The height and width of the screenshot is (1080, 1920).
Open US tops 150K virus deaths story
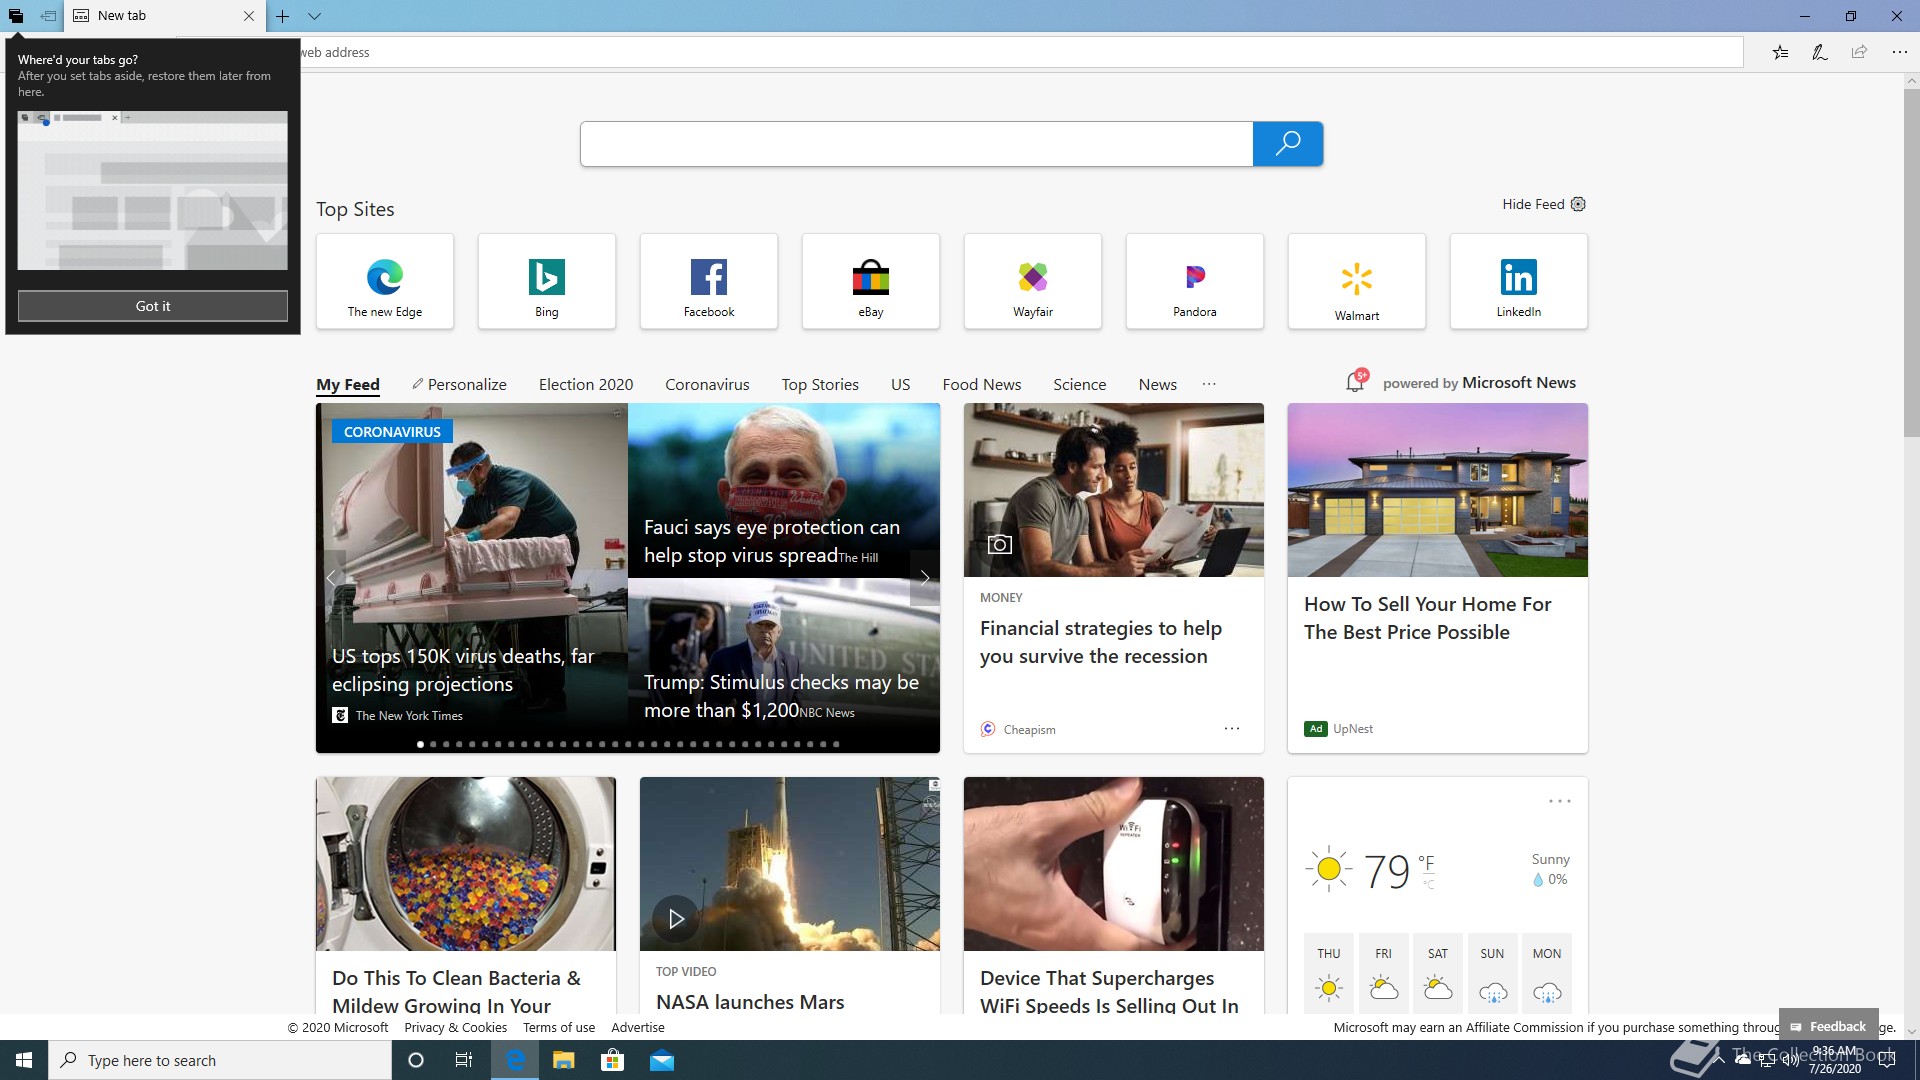point(463,670)
